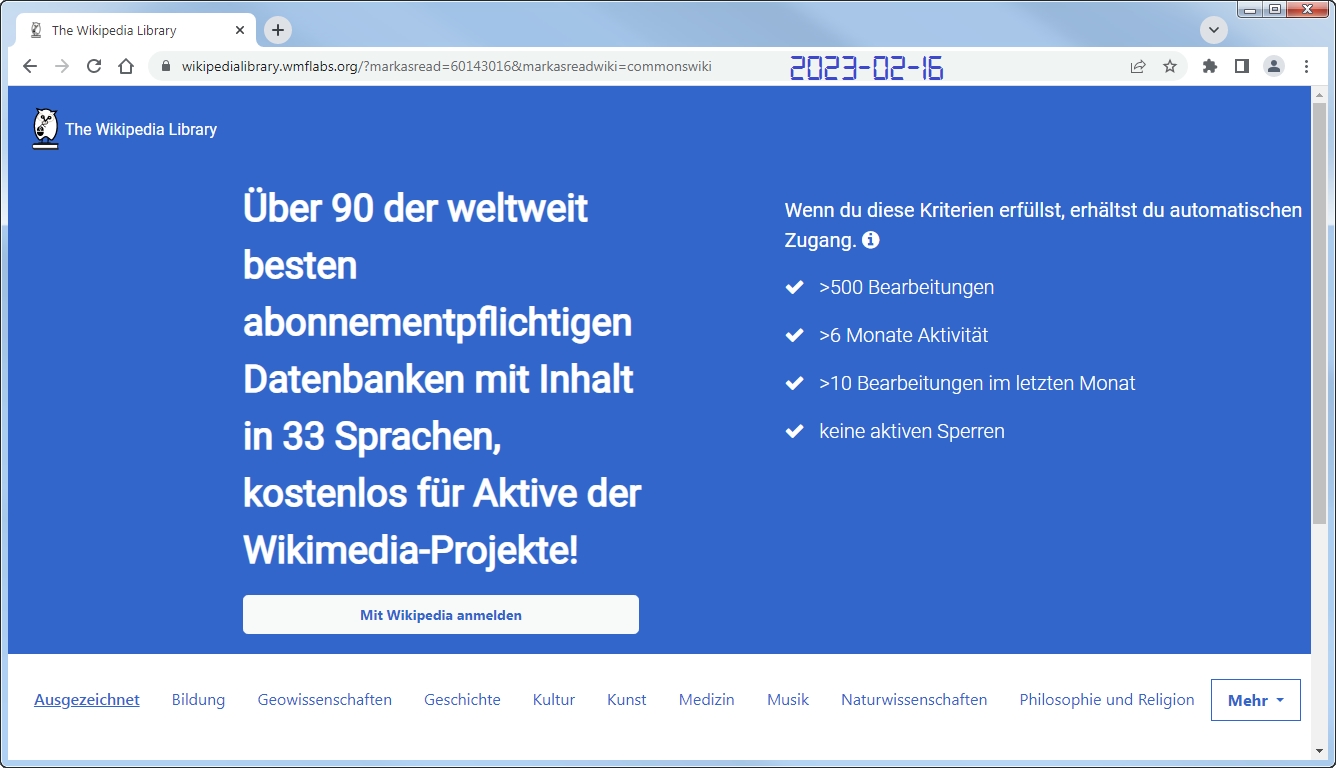Open the Geschichte category tab

coord(462,700)
